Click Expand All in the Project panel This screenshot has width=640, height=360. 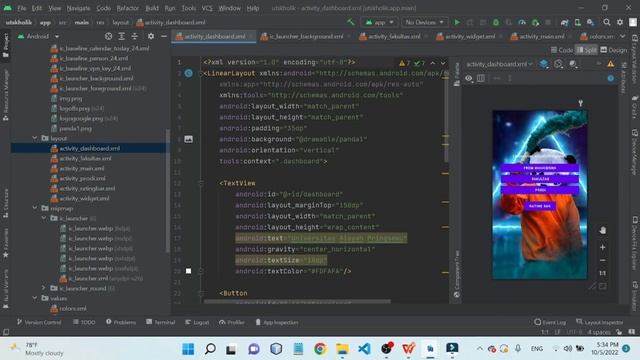122,36
